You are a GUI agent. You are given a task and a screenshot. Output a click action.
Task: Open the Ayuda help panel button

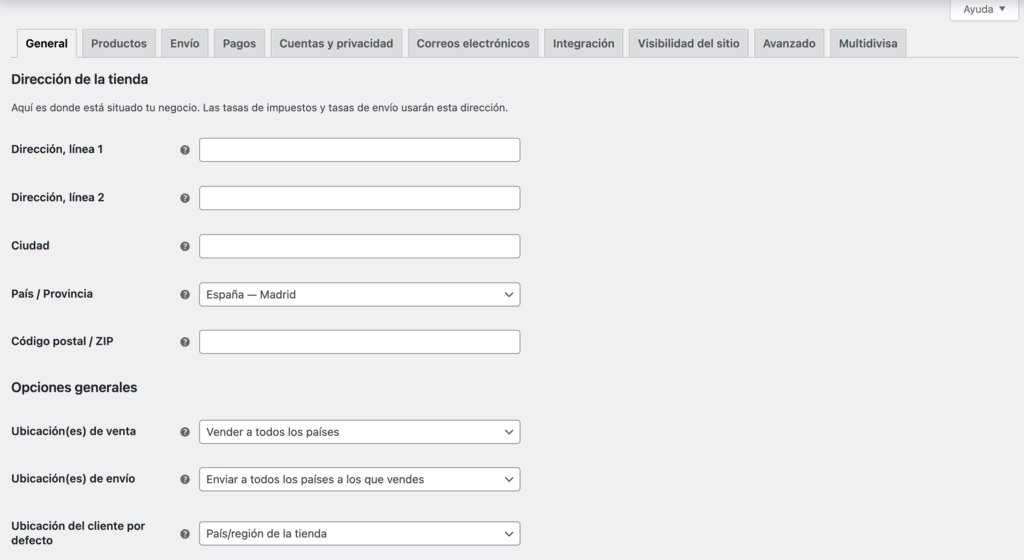(984, 9)
